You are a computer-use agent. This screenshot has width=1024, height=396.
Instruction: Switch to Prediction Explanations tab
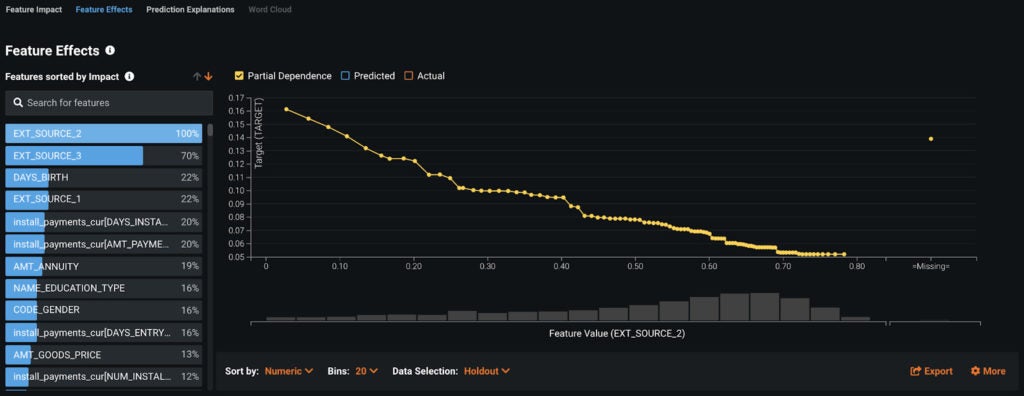[190, 10]
